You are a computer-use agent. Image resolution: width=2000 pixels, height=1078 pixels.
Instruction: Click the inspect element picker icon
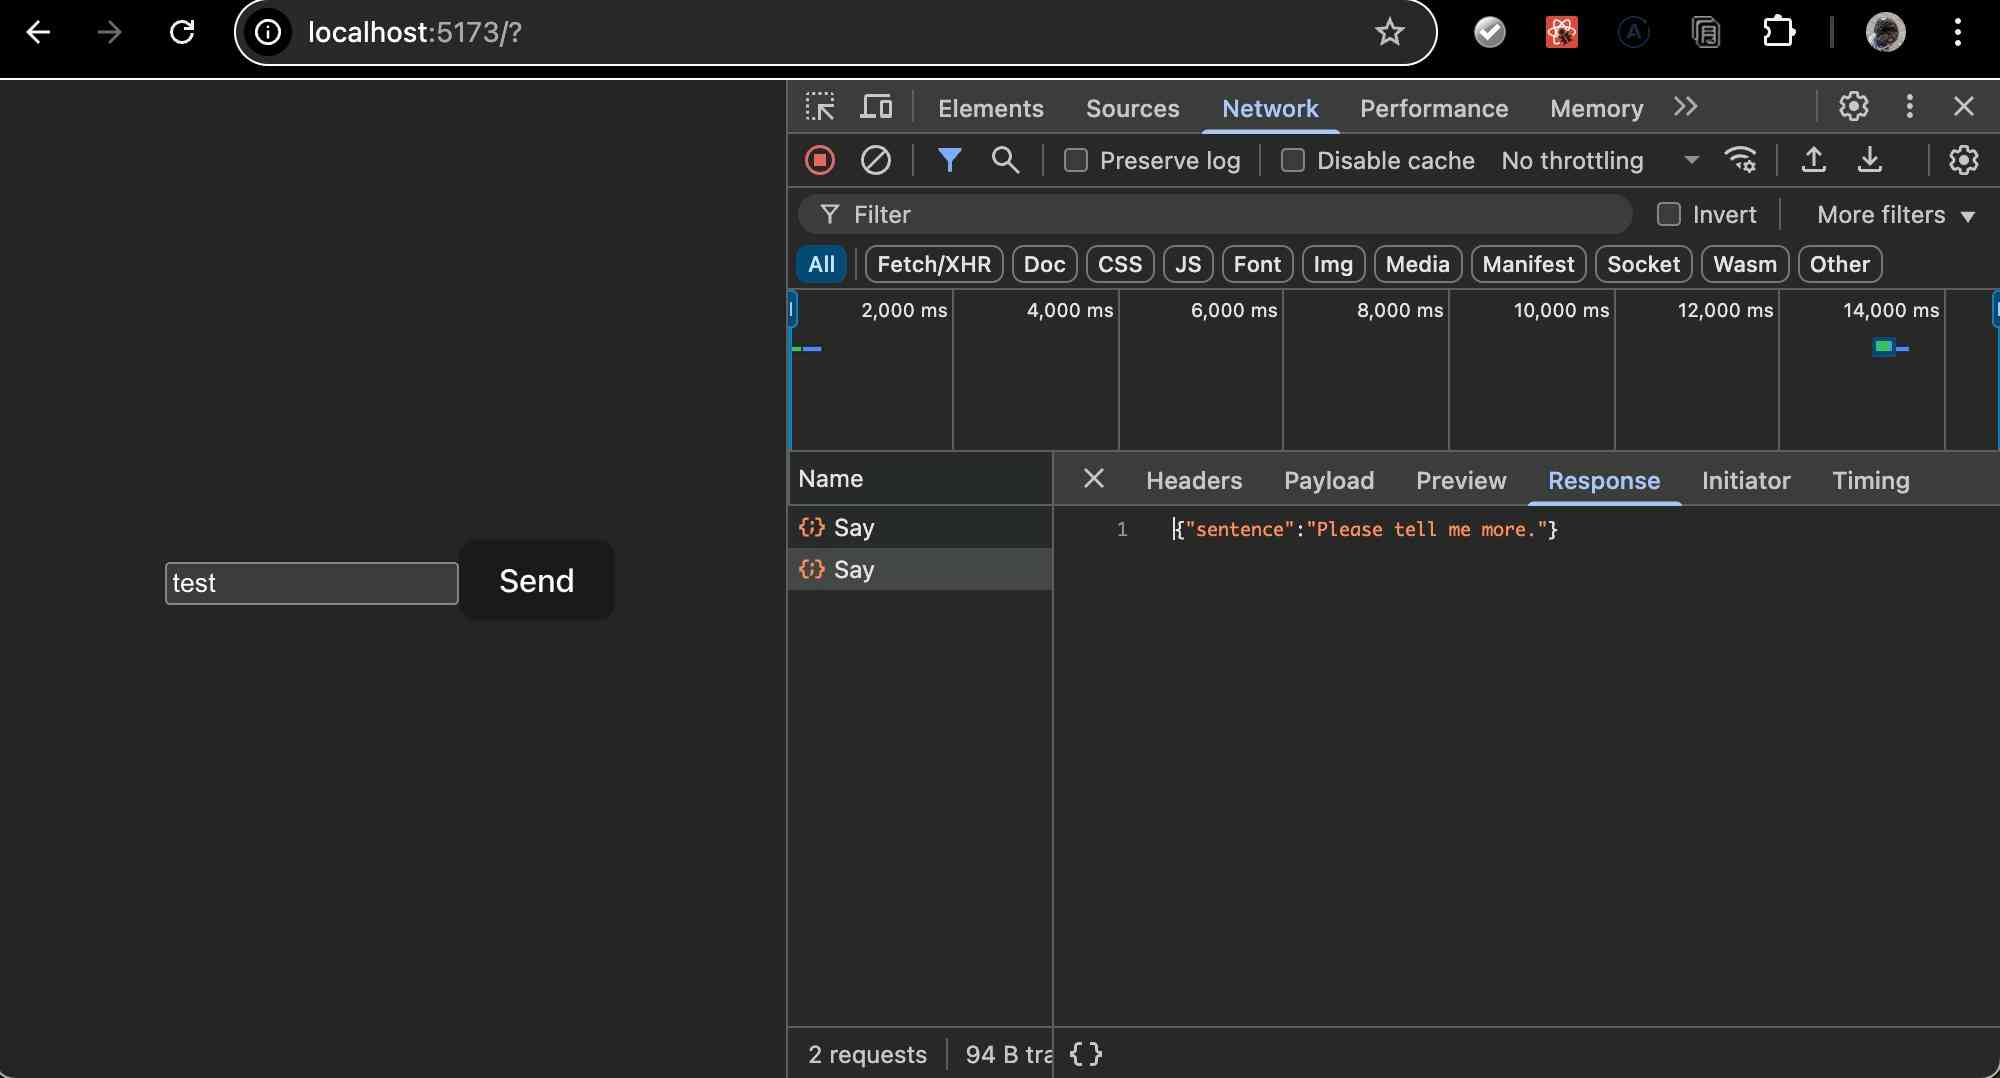tap(820, 107)
